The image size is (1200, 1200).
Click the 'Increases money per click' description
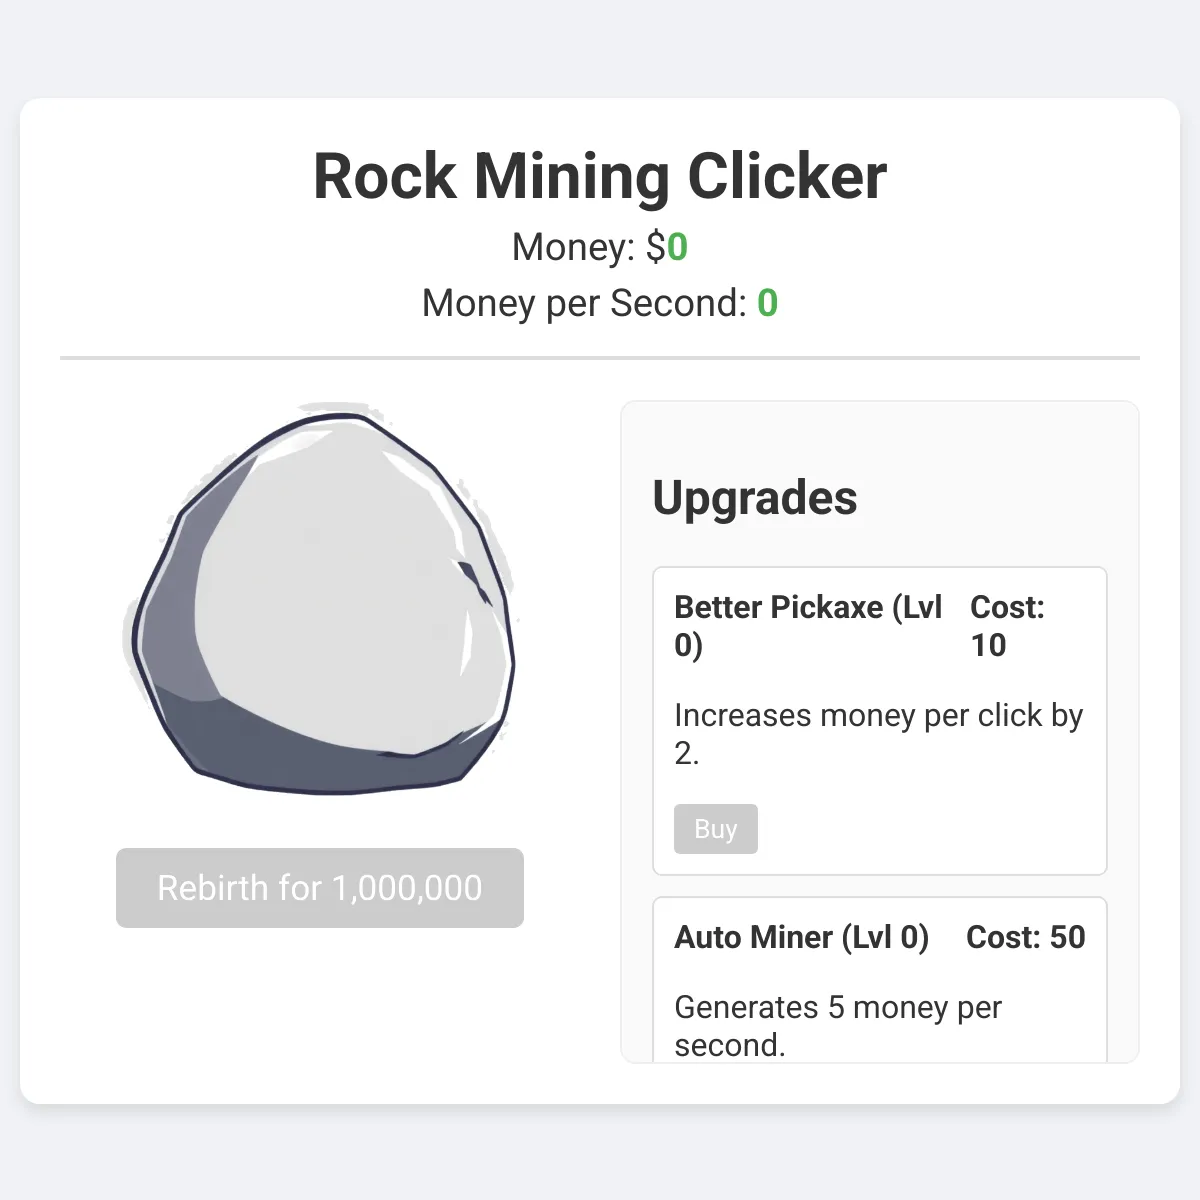879,734
